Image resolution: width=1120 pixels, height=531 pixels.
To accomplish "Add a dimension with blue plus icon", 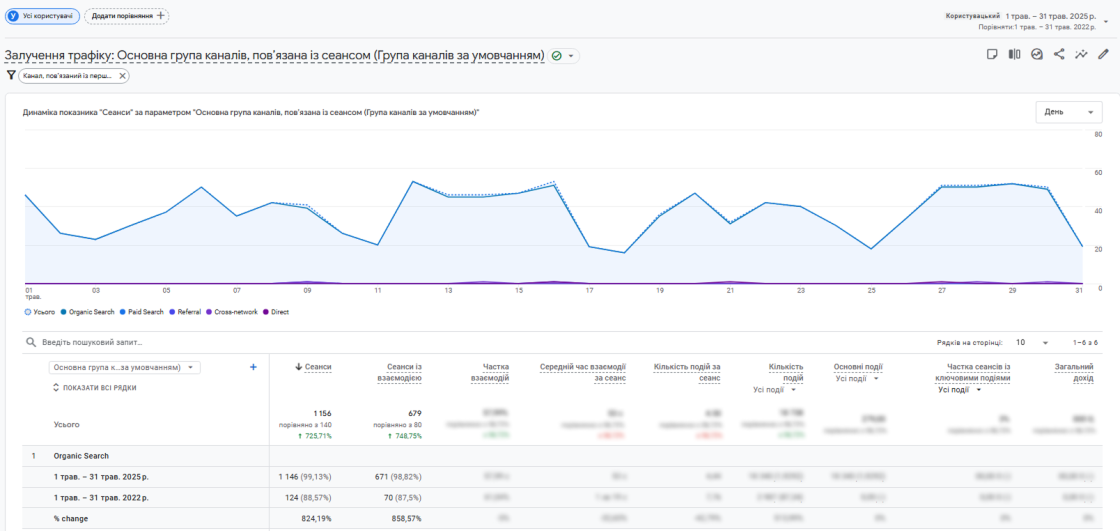I will pos(253,367).
